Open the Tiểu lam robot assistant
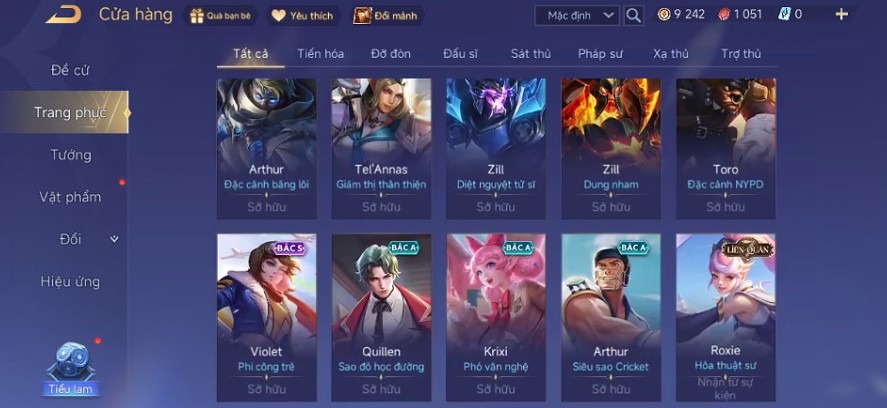Screen dimensions: 887x408 pyautogui.click(x=71, y=368)
